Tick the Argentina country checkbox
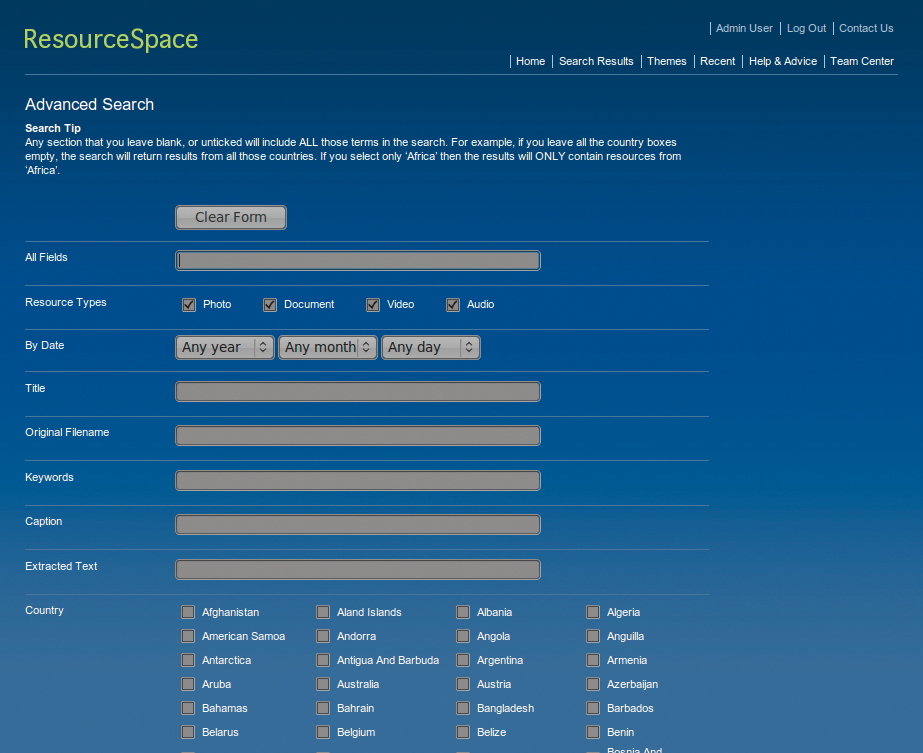 [463, 661]
